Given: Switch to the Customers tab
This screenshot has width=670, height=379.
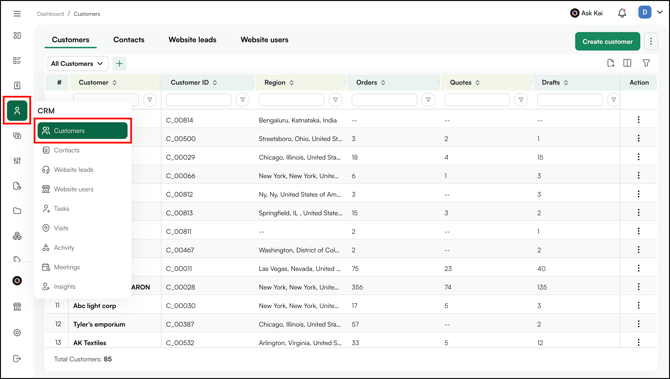Looking at the screenshot, I should click(x=71, y=40).
